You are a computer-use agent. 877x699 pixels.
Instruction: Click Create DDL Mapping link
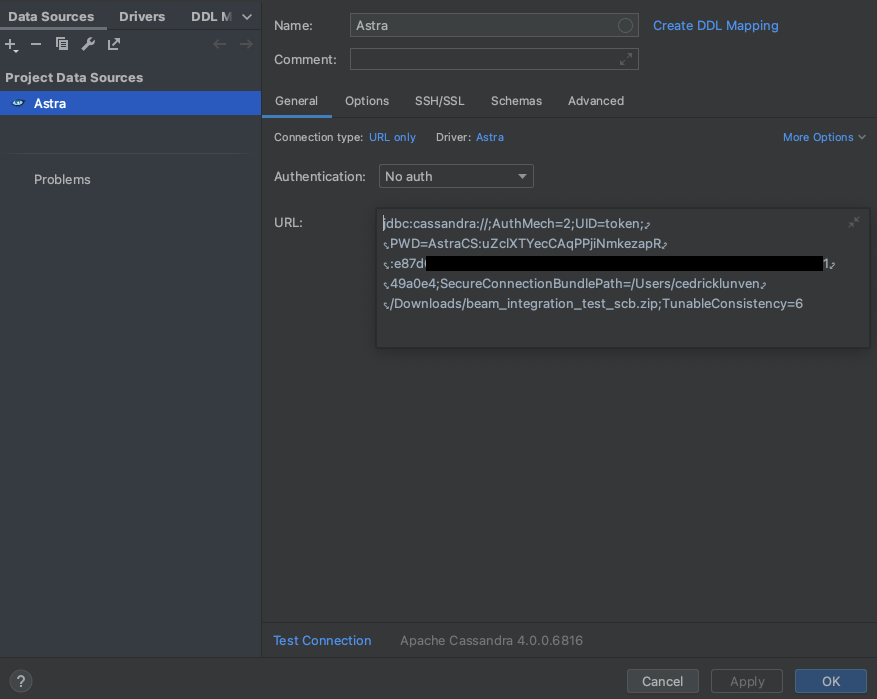coord(715,26)
